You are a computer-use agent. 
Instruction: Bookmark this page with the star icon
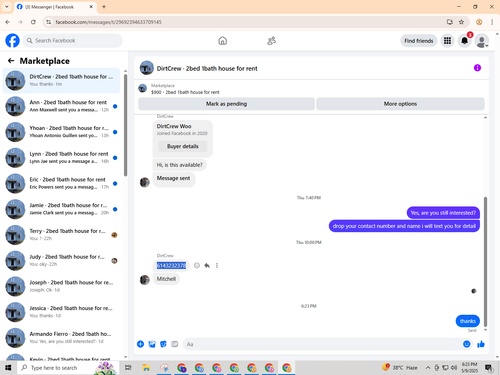click(x=461, y=22)
